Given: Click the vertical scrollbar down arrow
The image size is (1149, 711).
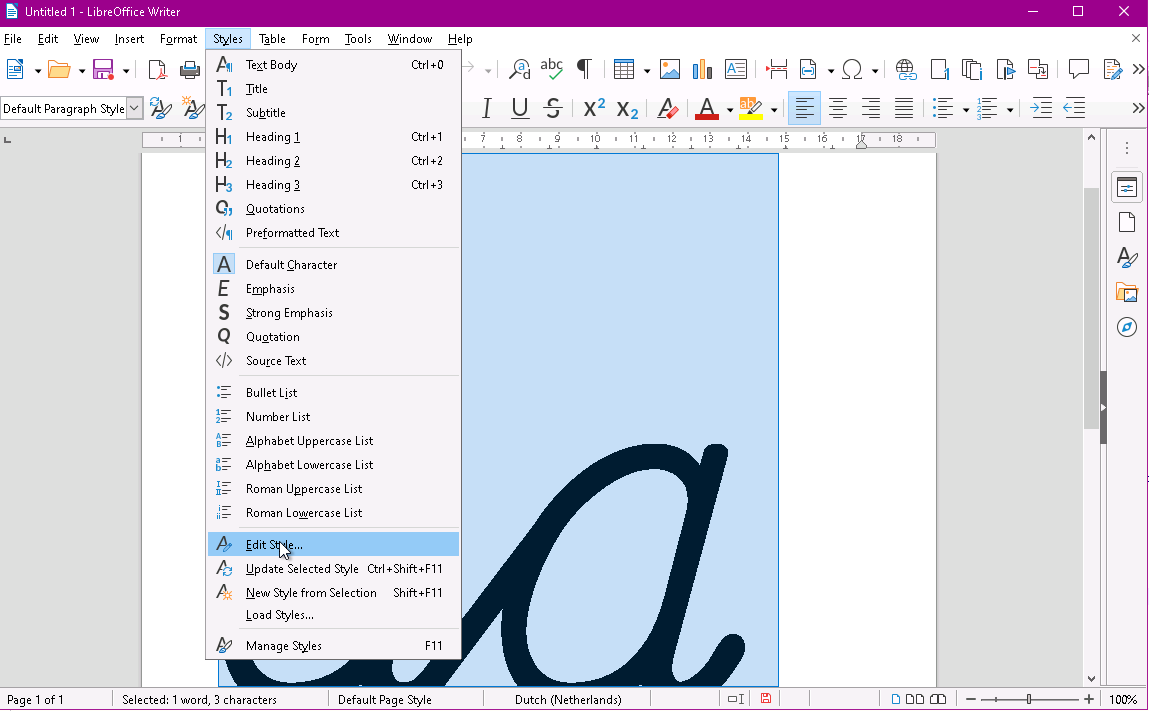Looking at the screenshot, I should 1092,679.
